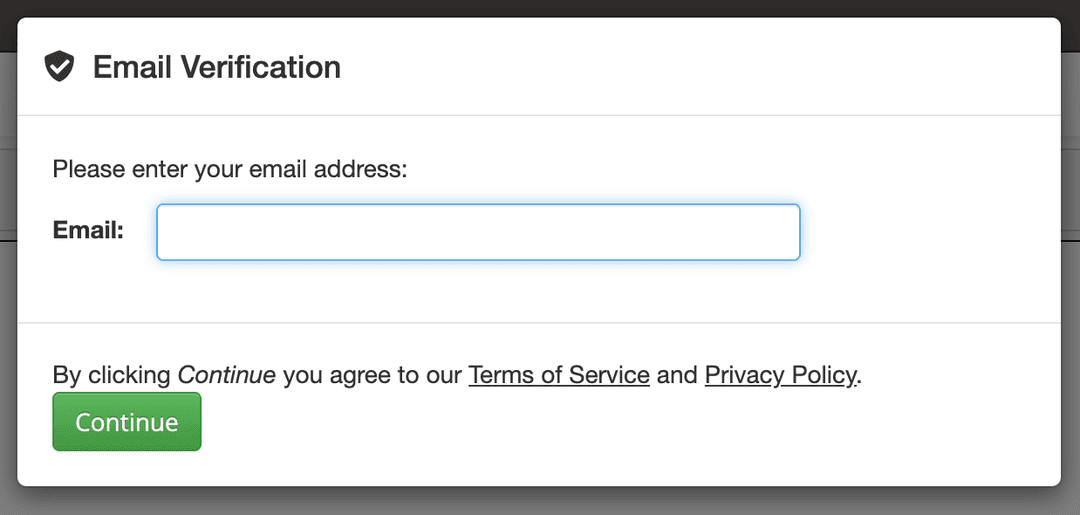Click the dimmed backdrop right of the dialog

(1071, 275)
